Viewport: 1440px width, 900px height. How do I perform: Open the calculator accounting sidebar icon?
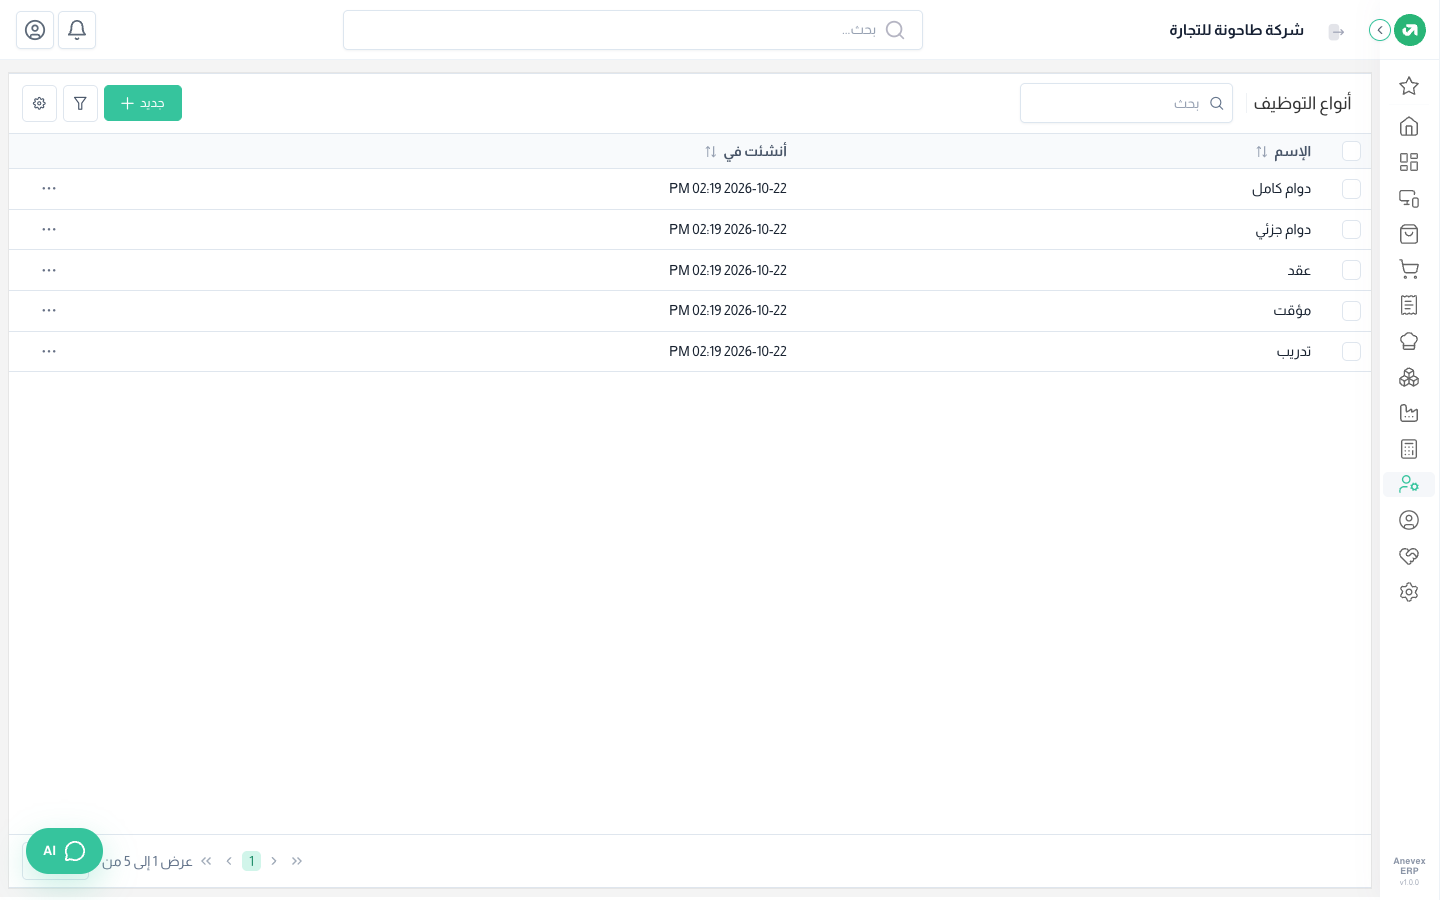click(1409, 449)
